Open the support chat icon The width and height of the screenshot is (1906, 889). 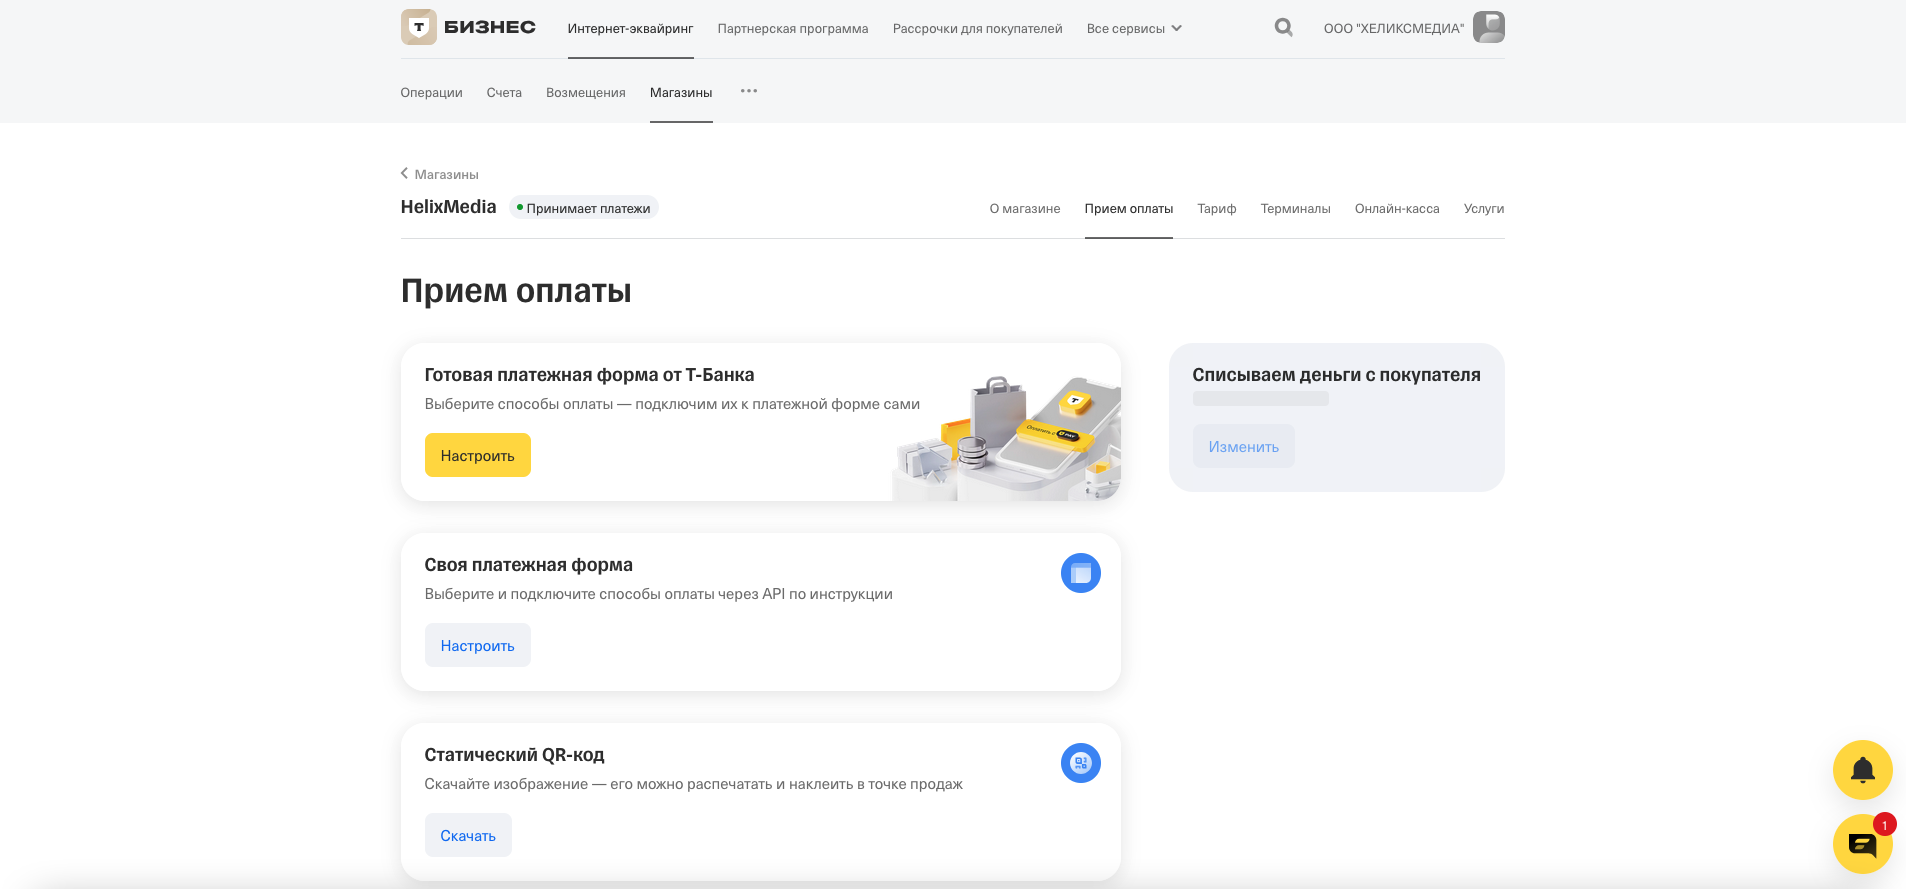(1862, 845)
